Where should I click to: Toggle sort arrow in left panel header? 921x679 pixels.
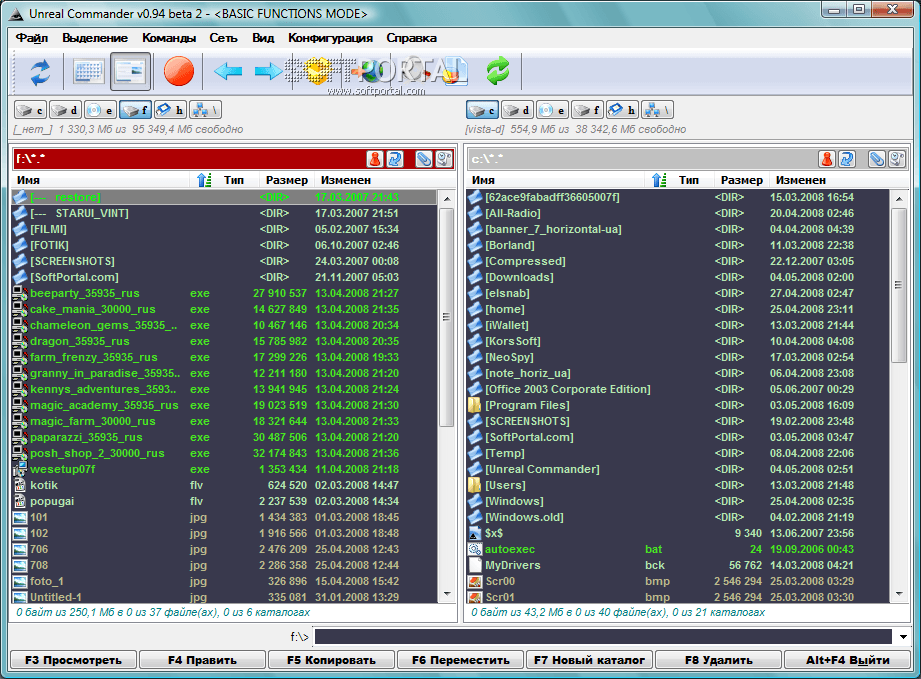204,180
